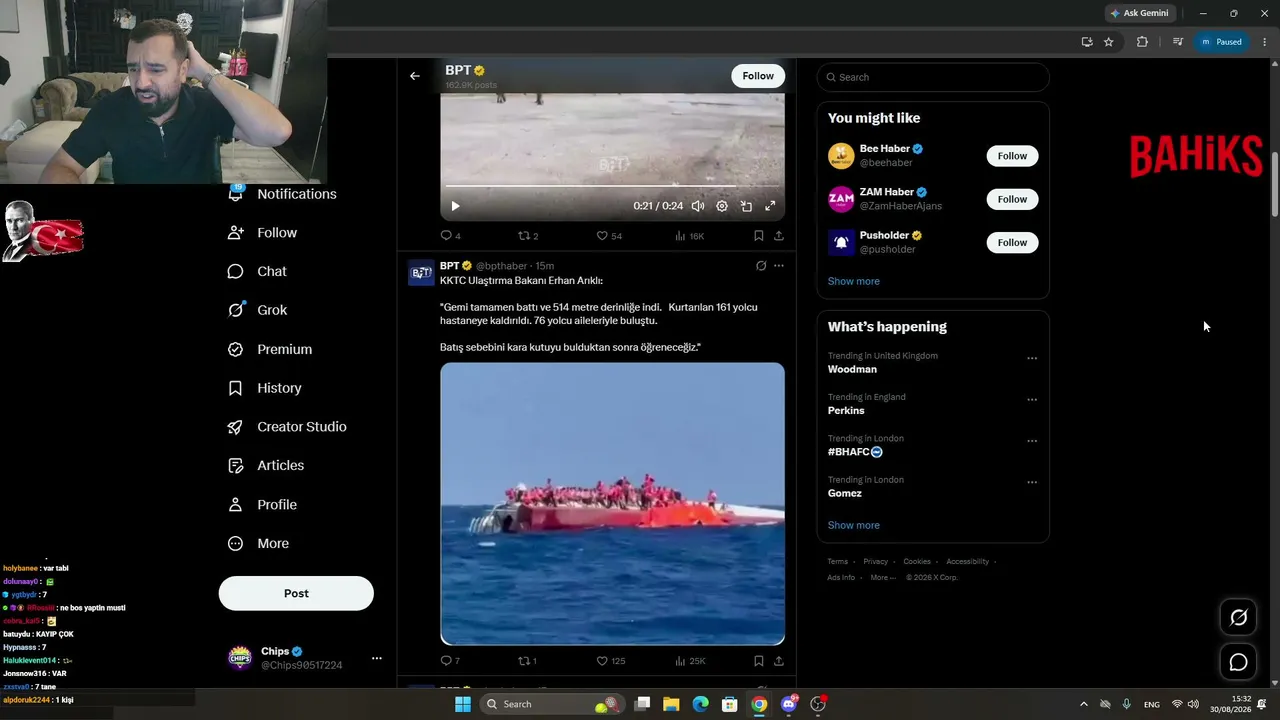Open Chrome media controls icon
Image resolution: width=1280 pixels, height=720 pixels.
[x=1178, y=42]
